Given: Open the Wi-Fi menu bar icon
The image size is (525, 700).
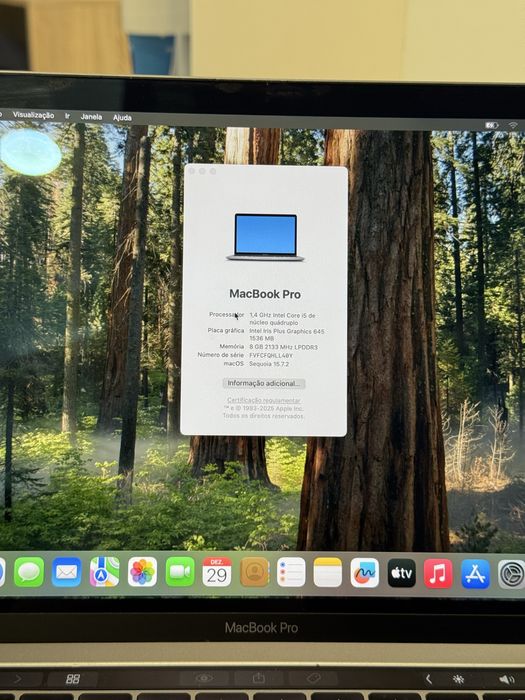Looking at the screenshot, I should 512,126.
